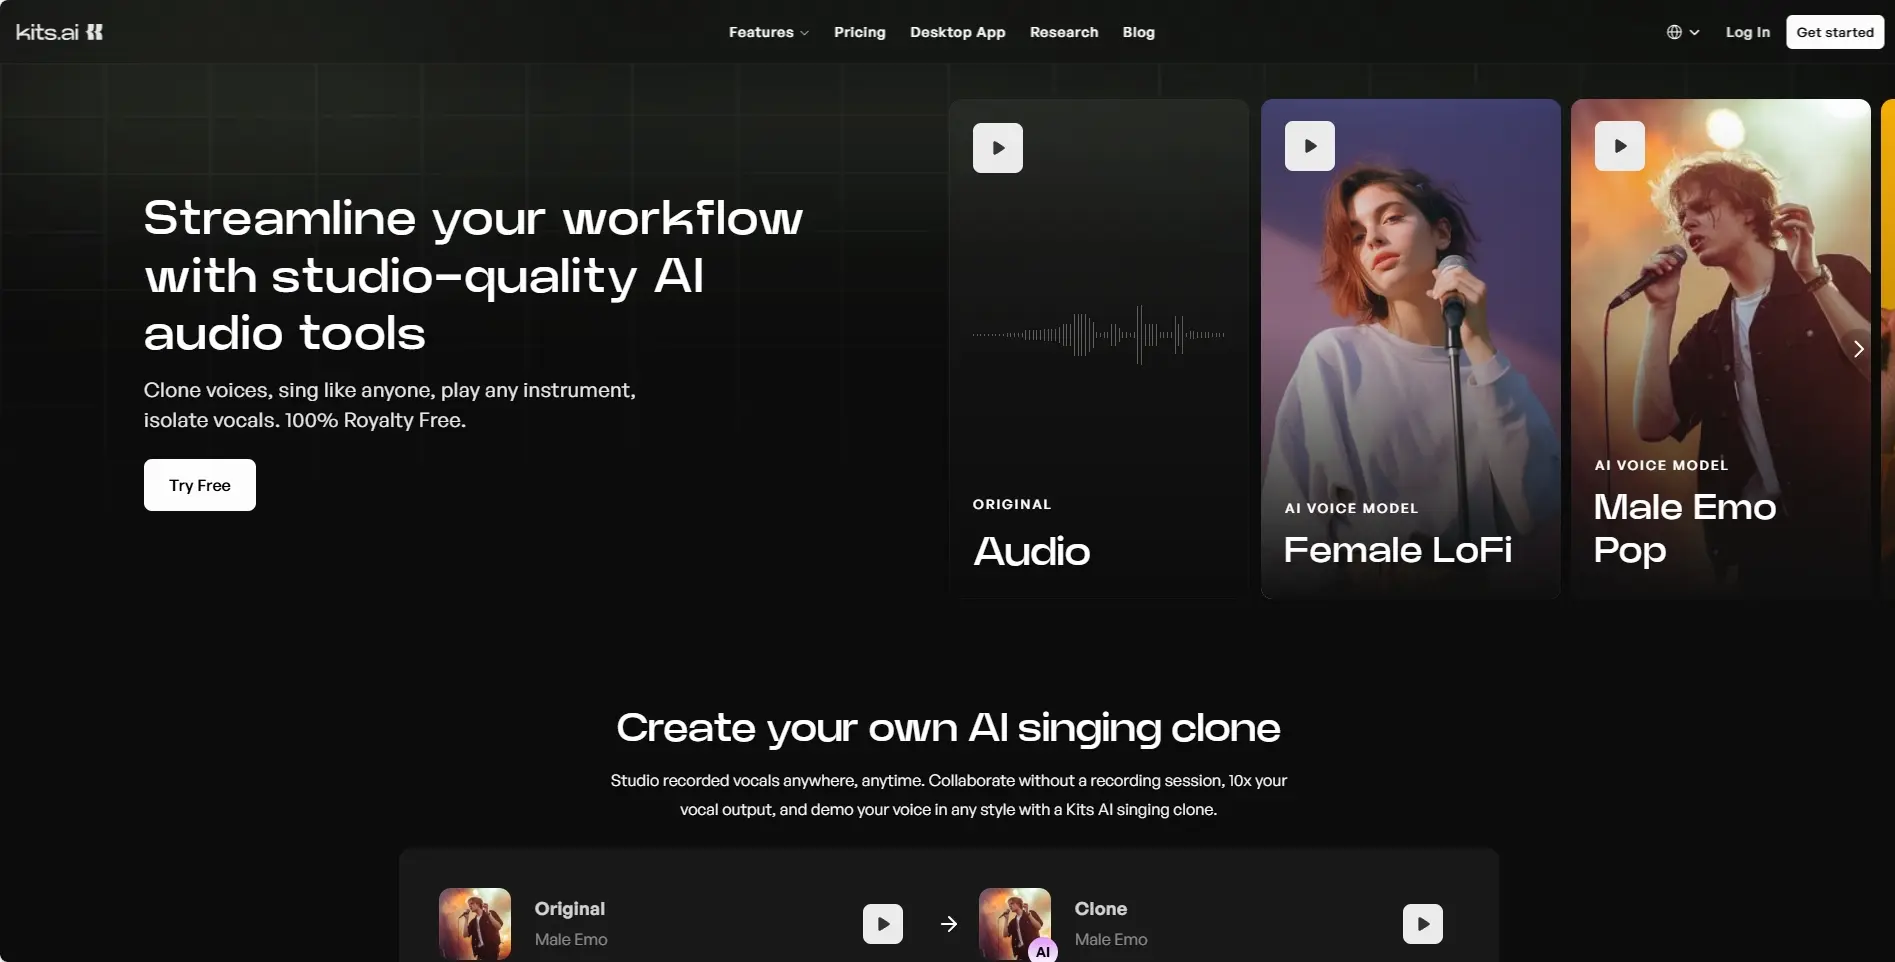Go to the Desktop App page

pyautogui.click(x=957, y=32)
